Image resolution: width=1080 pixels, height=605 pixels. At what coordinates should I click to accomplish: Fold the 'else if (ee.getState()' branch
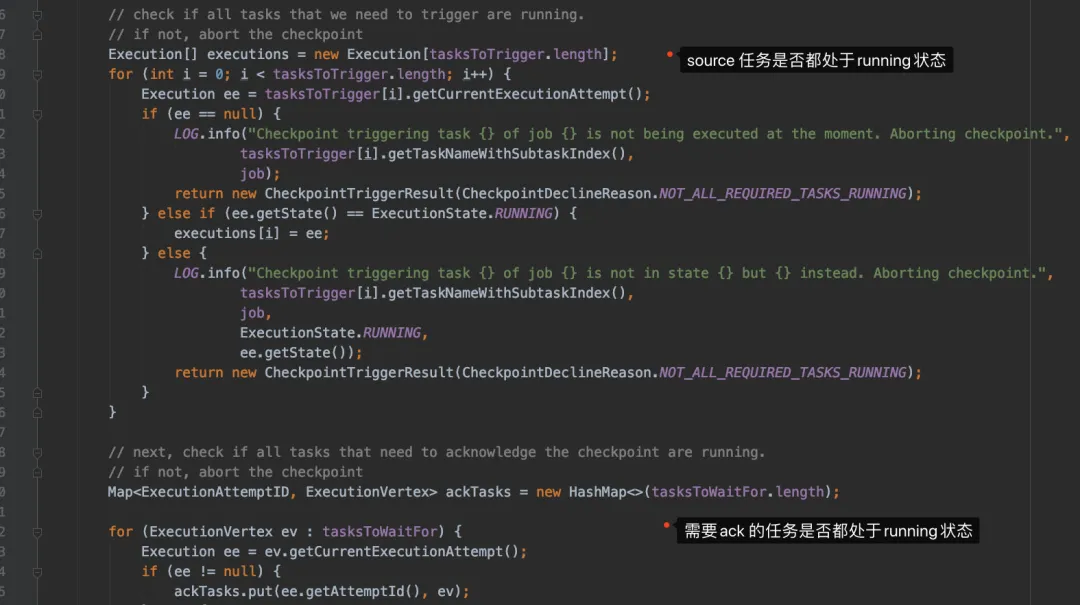click(37, 214)
